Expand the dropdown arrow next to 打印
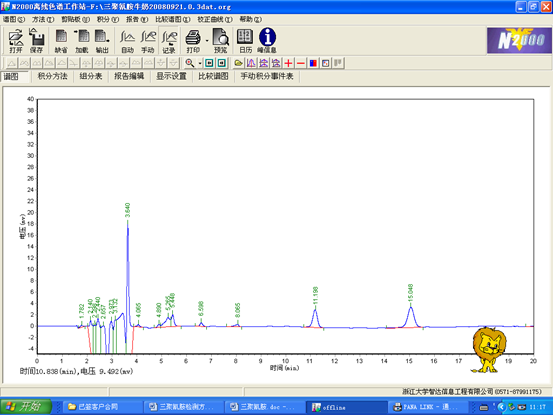 pos(207,41)
